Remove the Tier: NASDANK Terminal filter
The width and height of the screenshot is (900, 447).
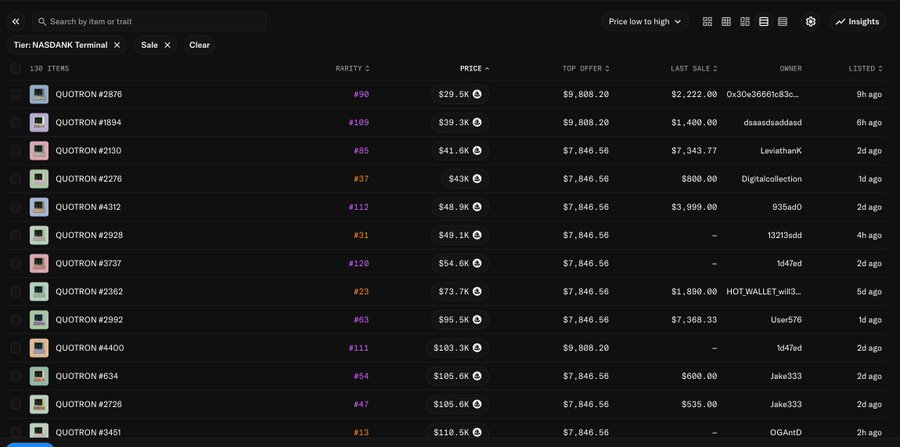tap(117, 45)
